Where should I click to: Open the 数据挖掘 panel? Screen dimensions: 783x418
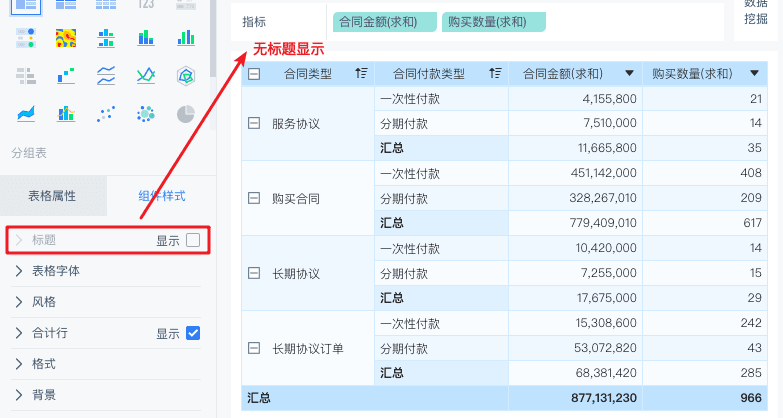pos(756,12)
